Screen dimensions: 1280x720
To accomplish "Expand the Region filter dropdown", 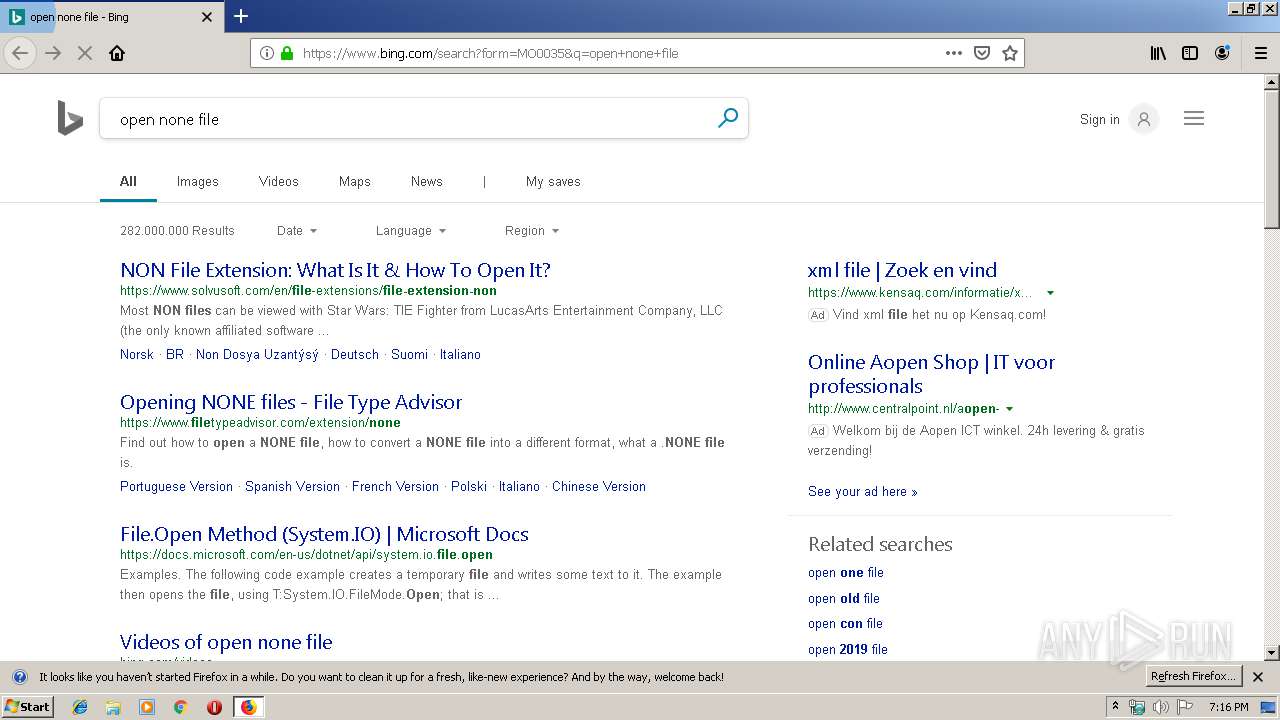I will tap(532, 231).
